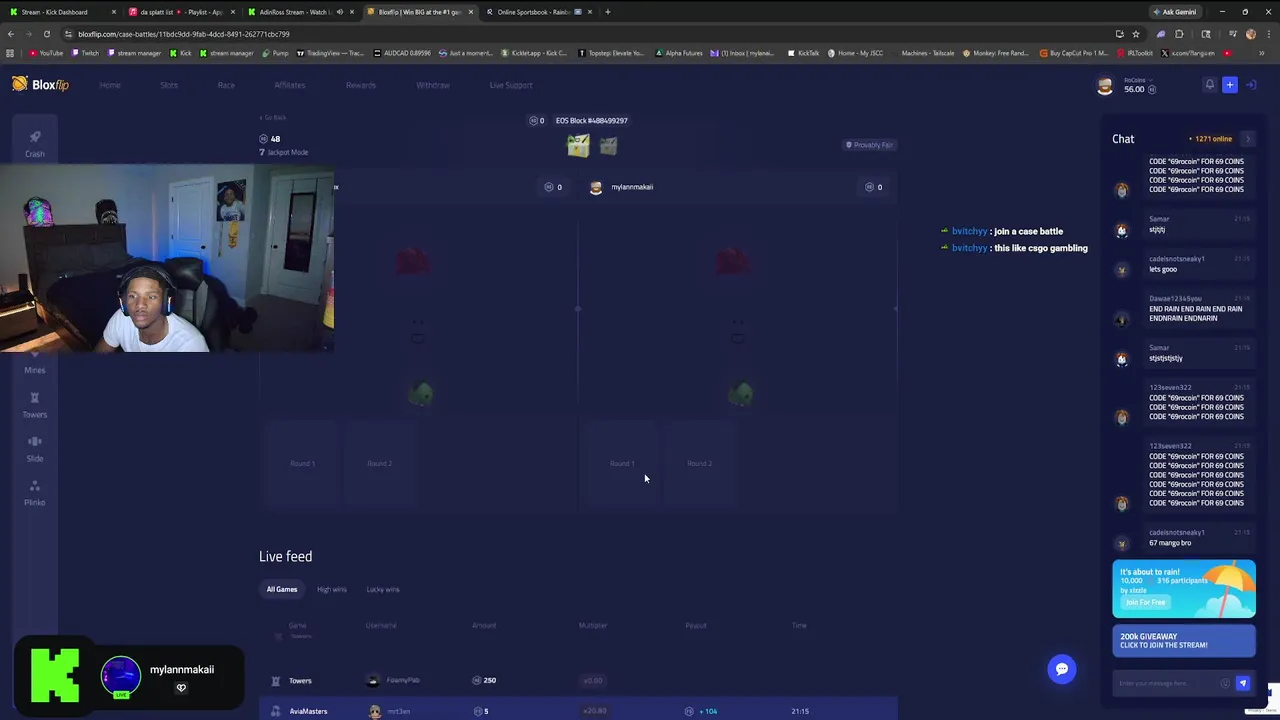The height and width of the screenshot is (720, 1280).
Task: Click the blue plus deposit button
Action: tap(1230, 85)
